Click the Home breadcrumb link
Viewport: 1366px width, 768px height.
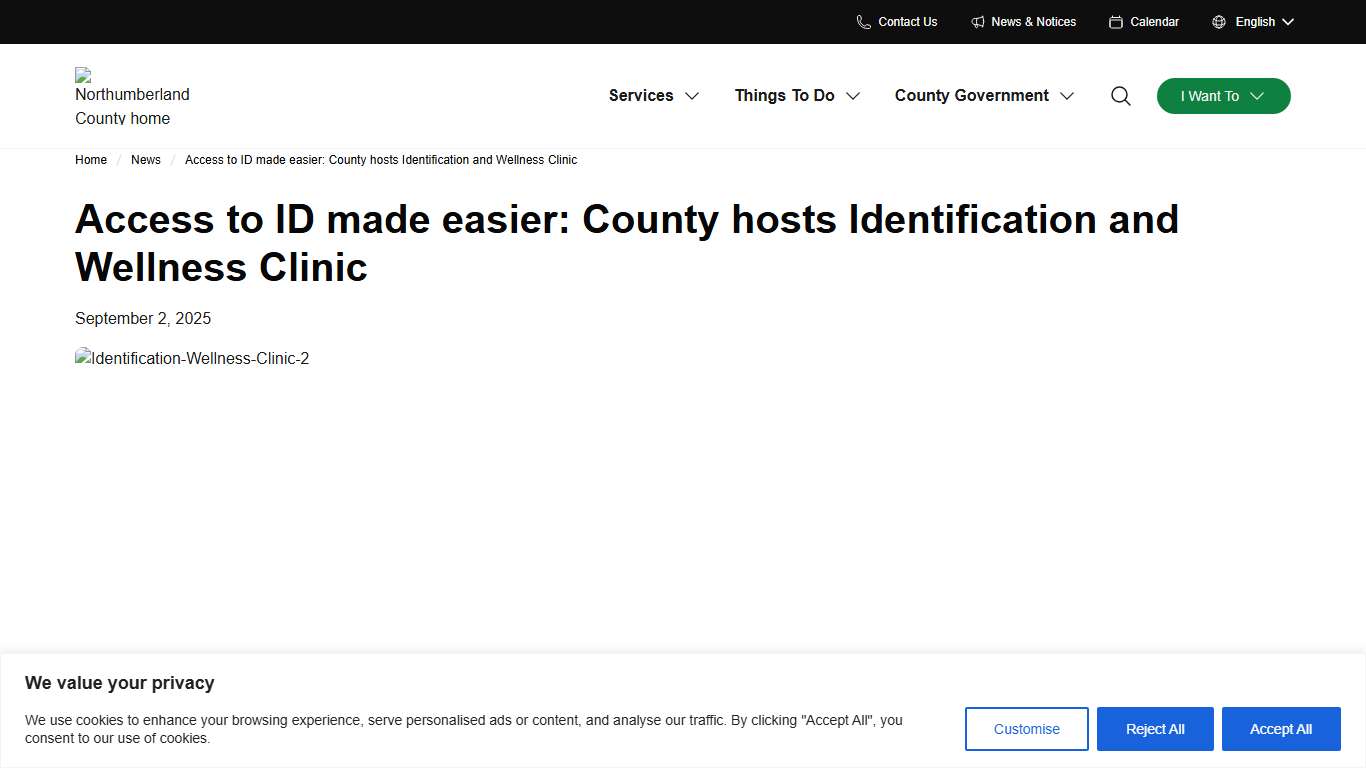coord(91,159)
